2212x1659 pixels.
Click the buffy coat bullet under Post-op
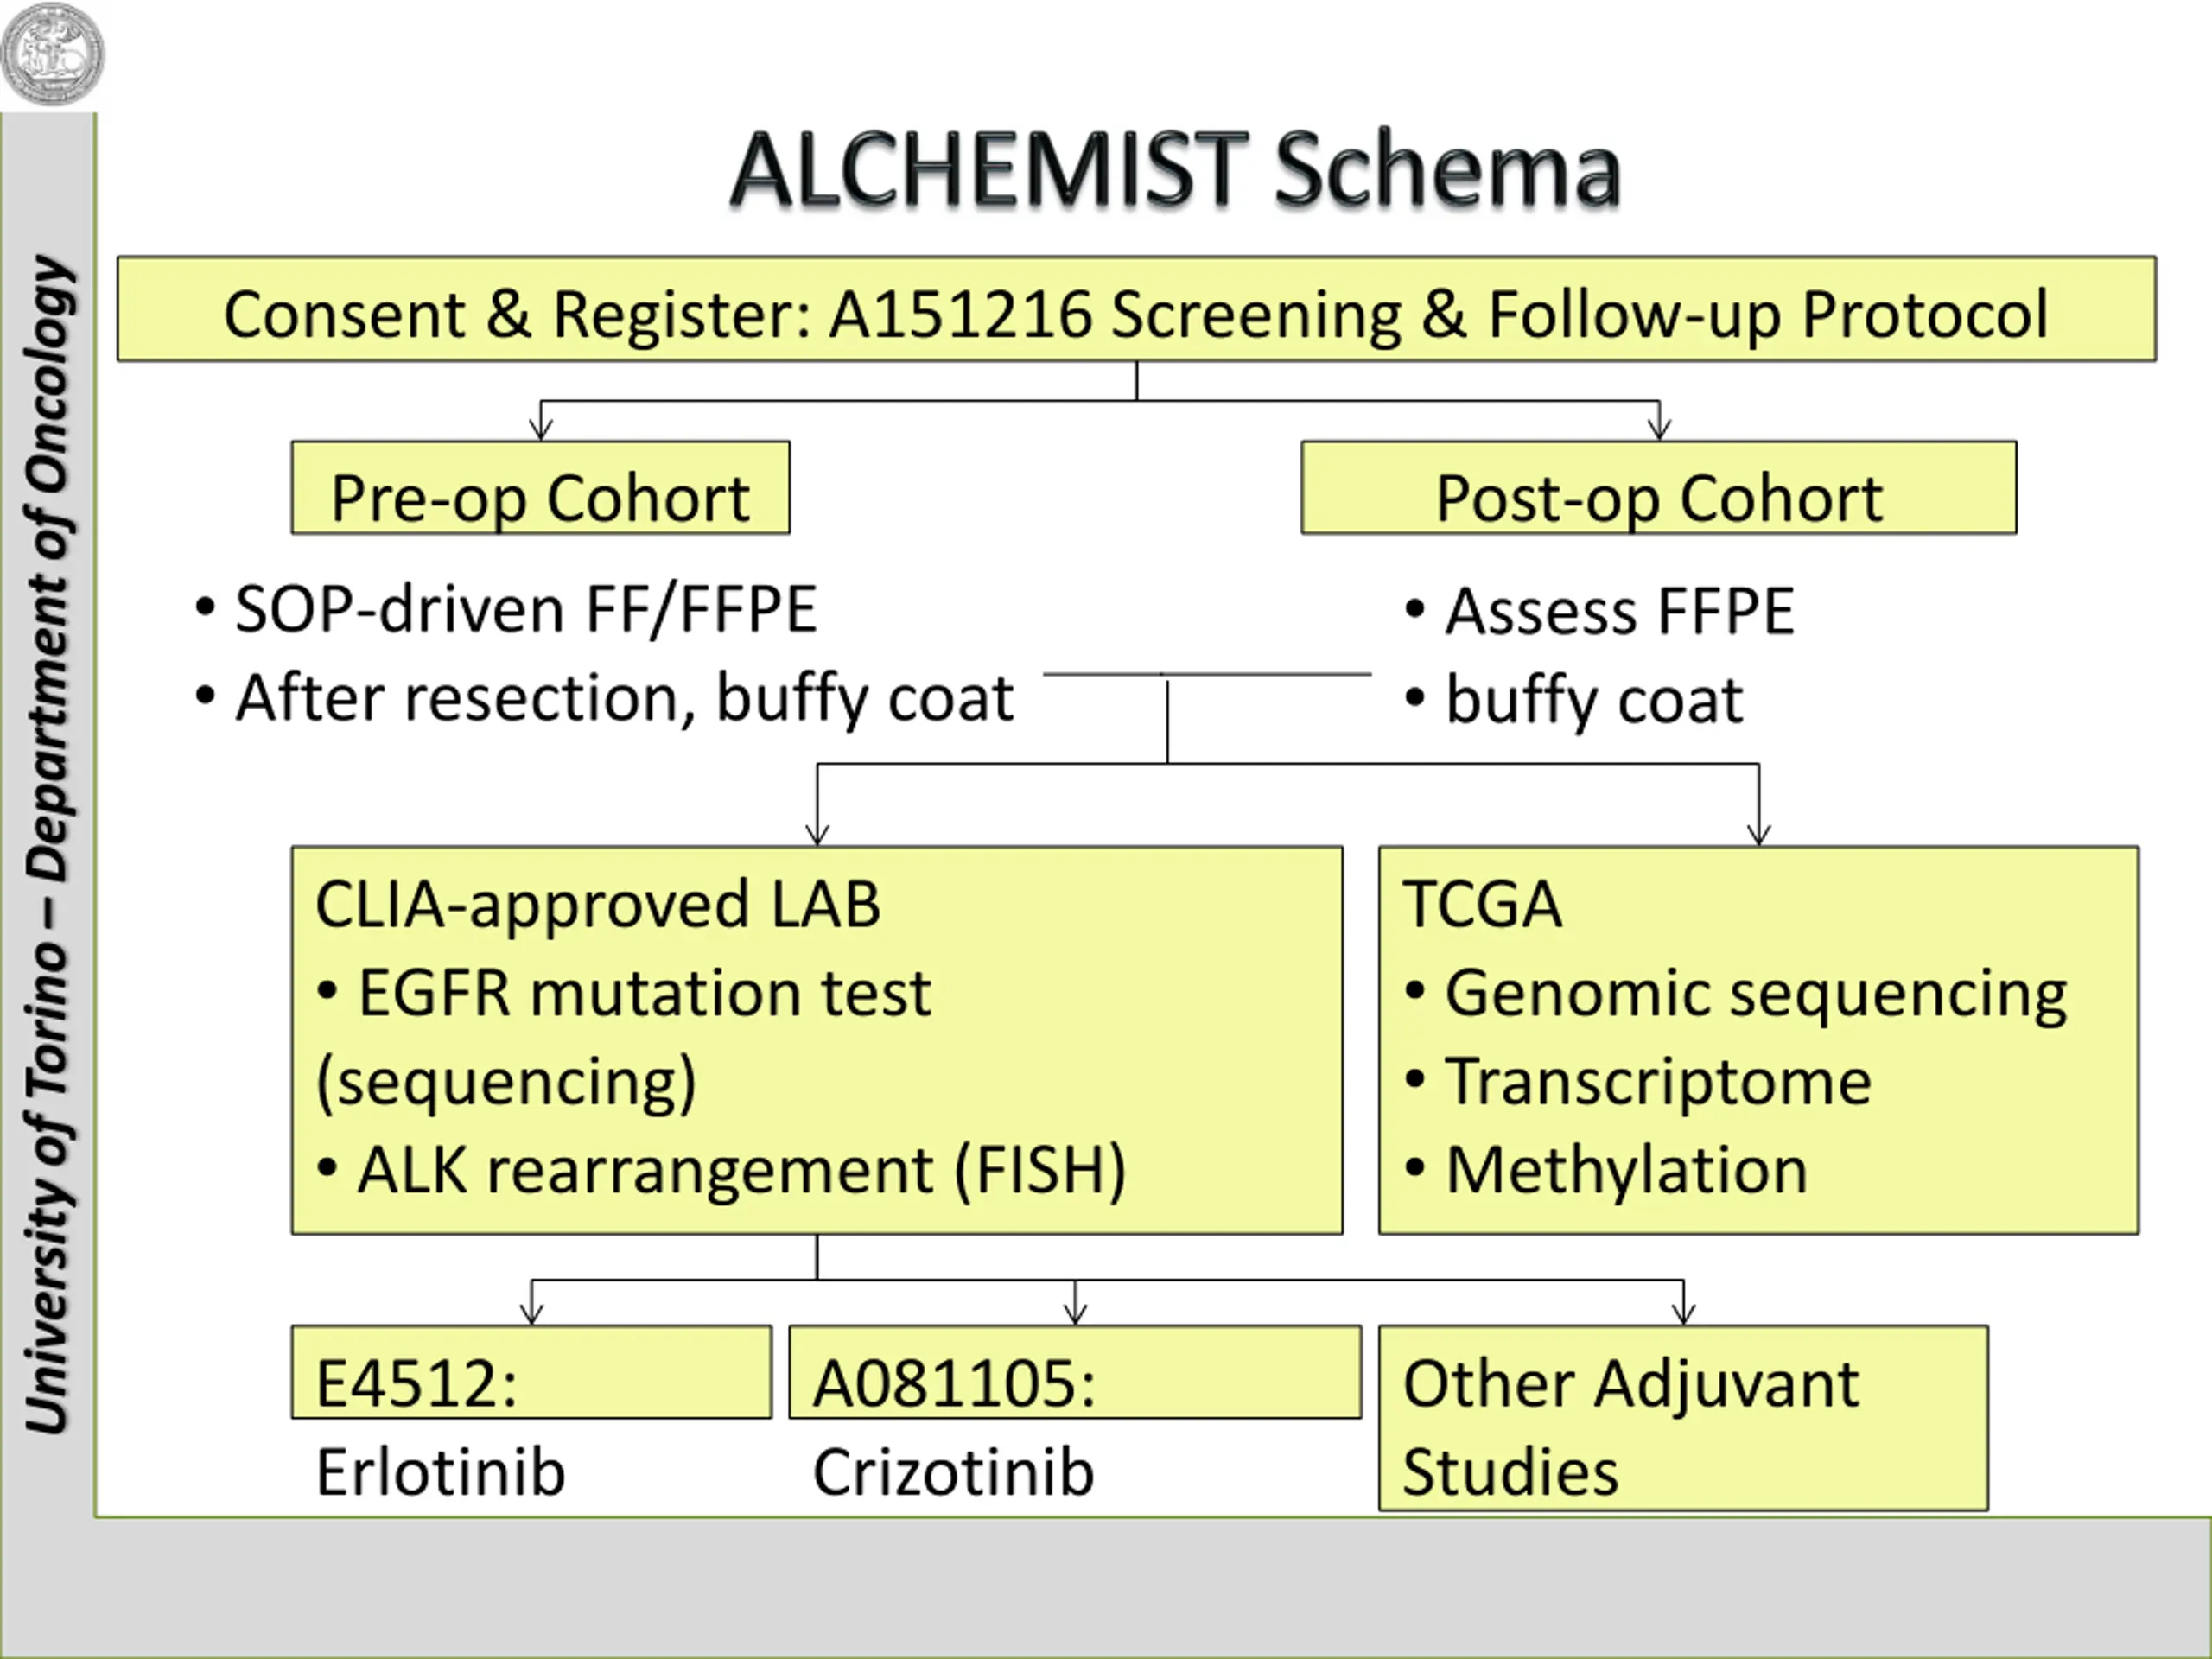[x=1575, y=699]
